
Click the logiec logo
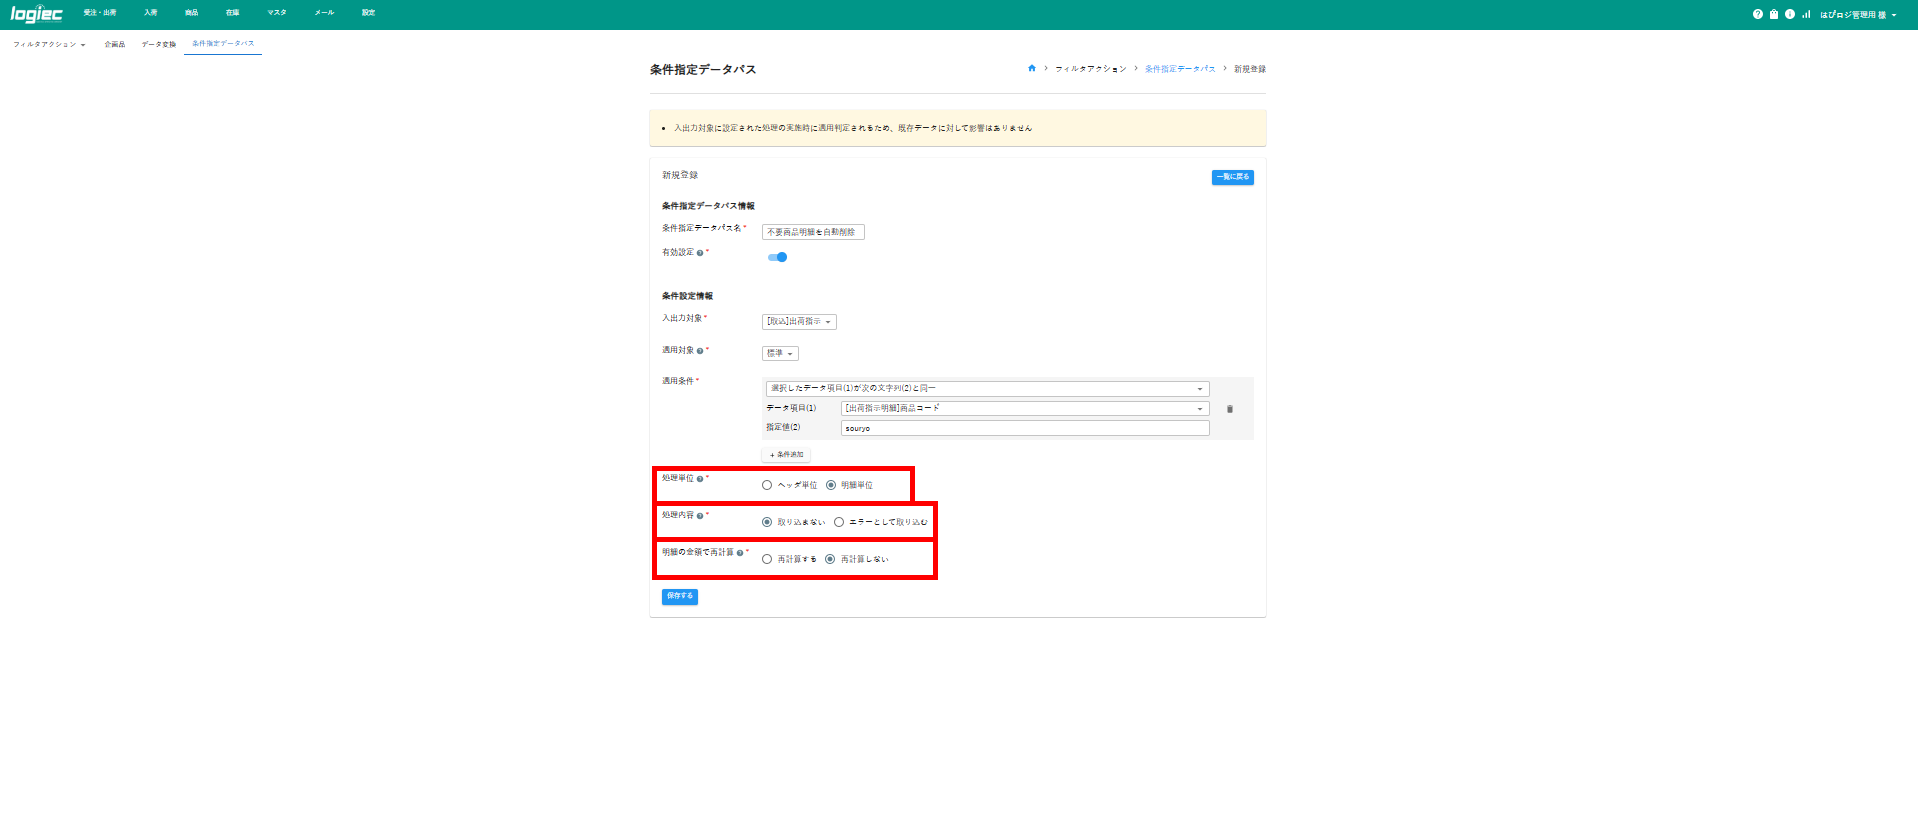click(x=36, y=14)
